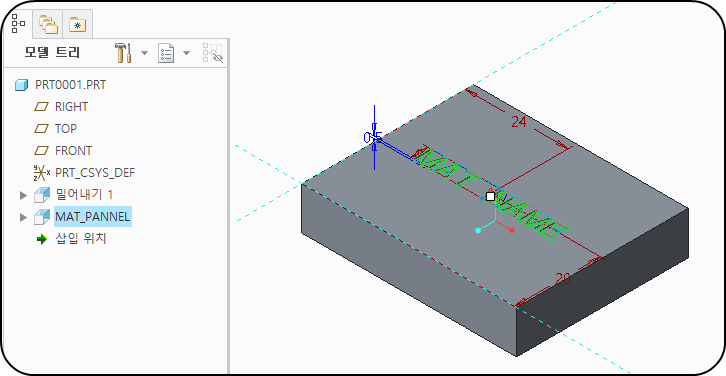Select the 밀어내기 1 extrude feature
726x376 pixels.
tap(83, 194)
